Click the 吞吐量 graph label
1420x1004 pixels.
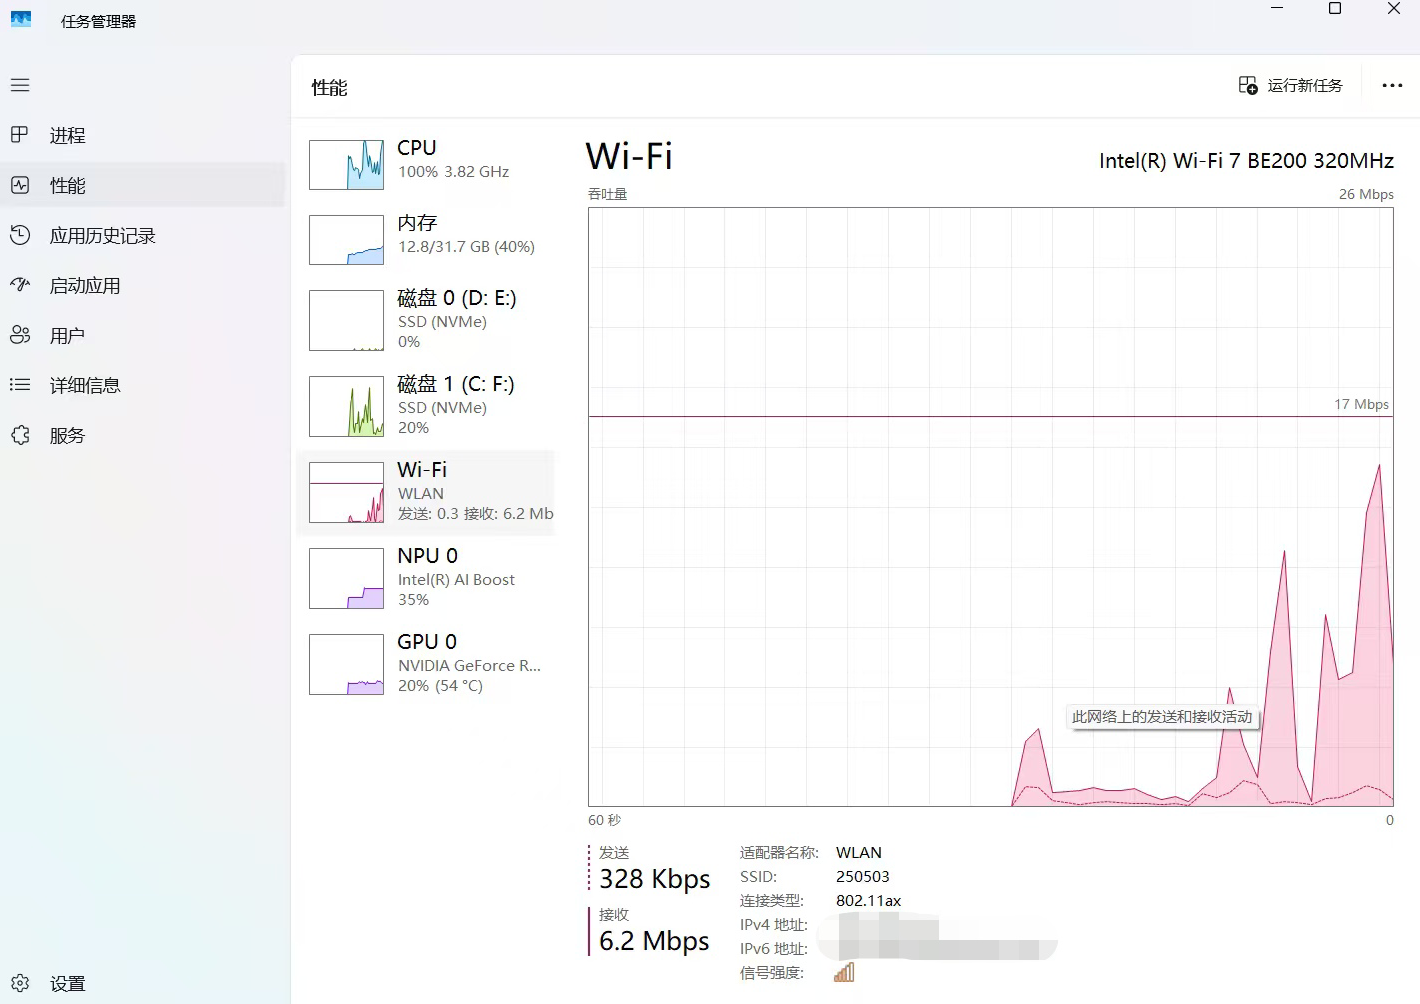(x=608, y=194)
